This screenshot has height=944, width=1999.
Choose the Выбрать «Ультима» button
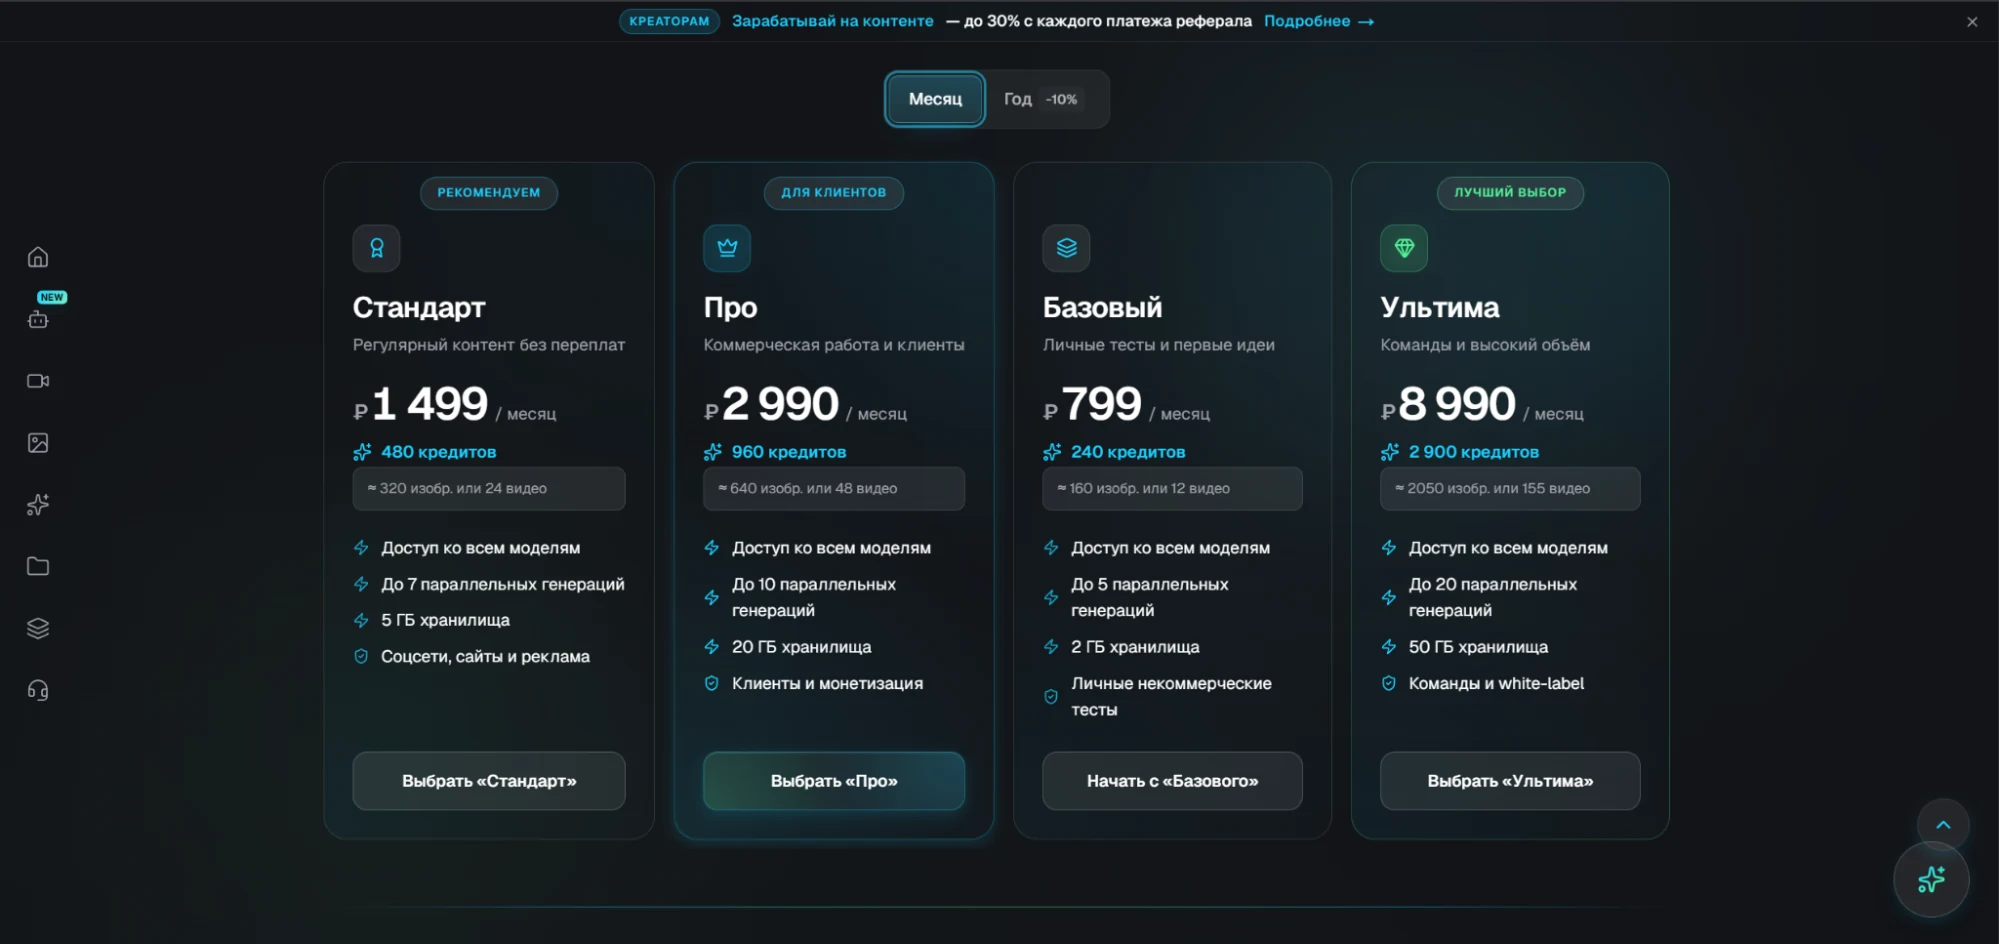click(1510, 781)
